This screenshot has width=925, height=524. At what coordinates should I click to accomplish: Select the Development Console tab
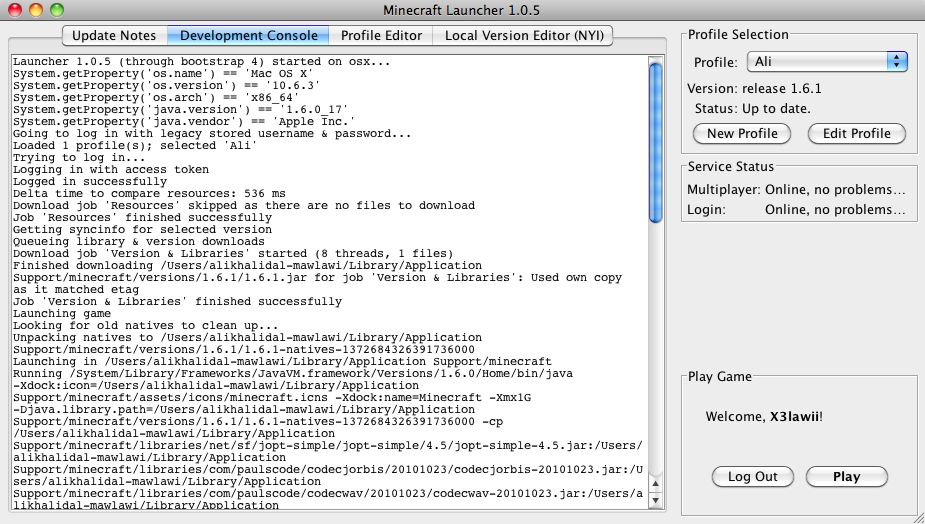click(248, 35)
